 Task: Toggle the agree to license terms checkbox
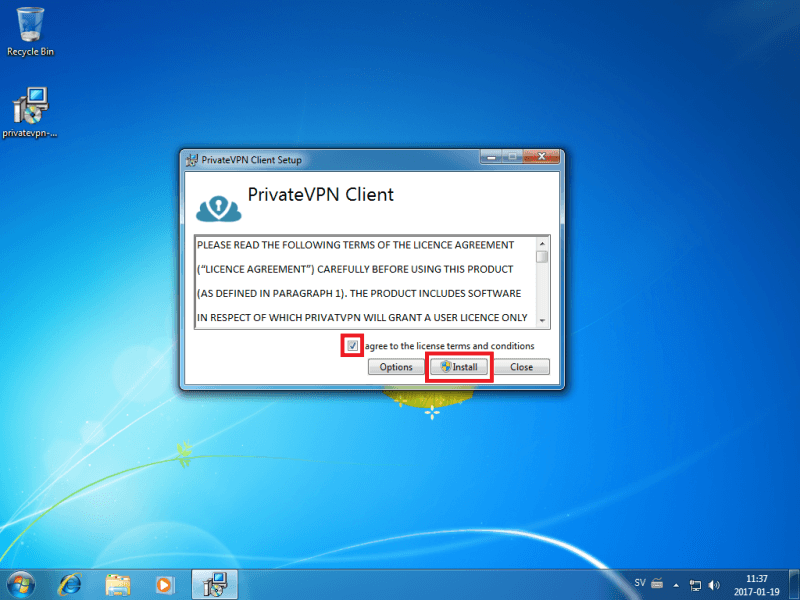point(352,346)
